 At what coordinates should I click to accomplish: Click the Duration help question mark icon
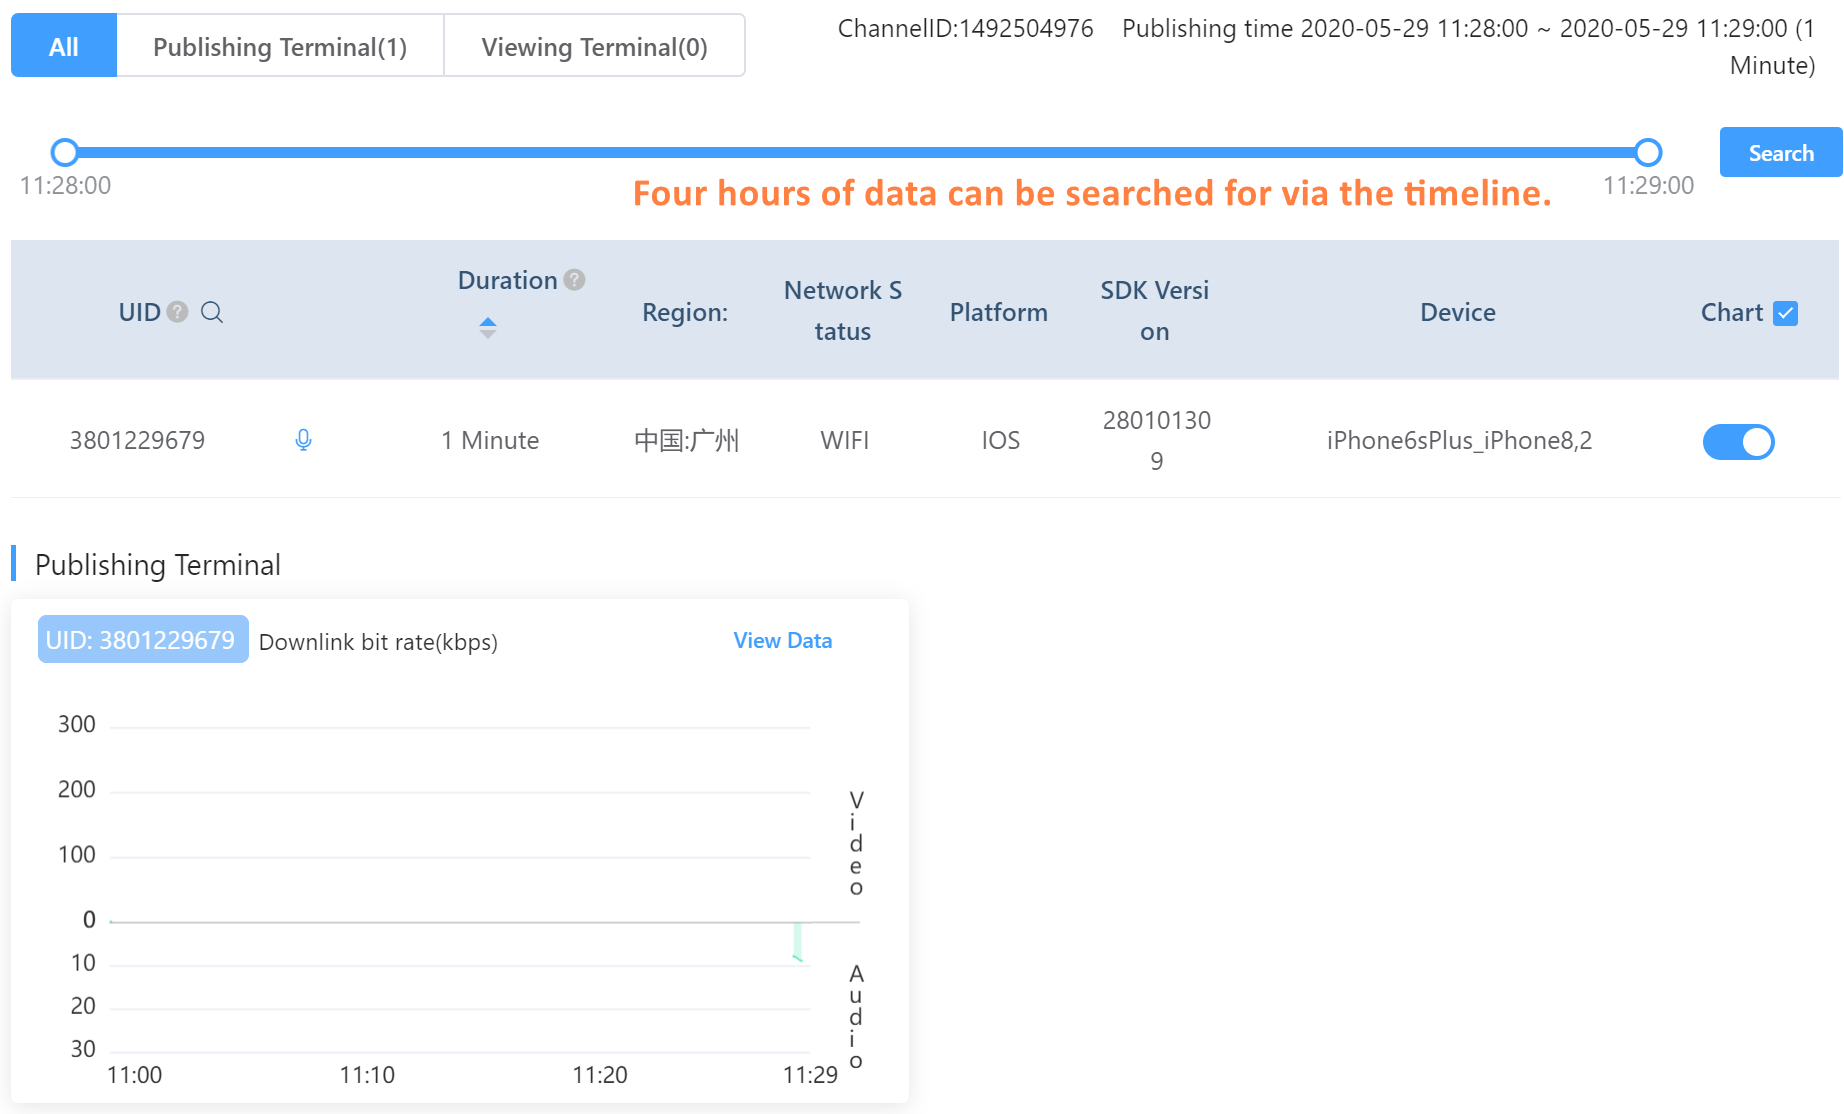click(x=574, y=280)
